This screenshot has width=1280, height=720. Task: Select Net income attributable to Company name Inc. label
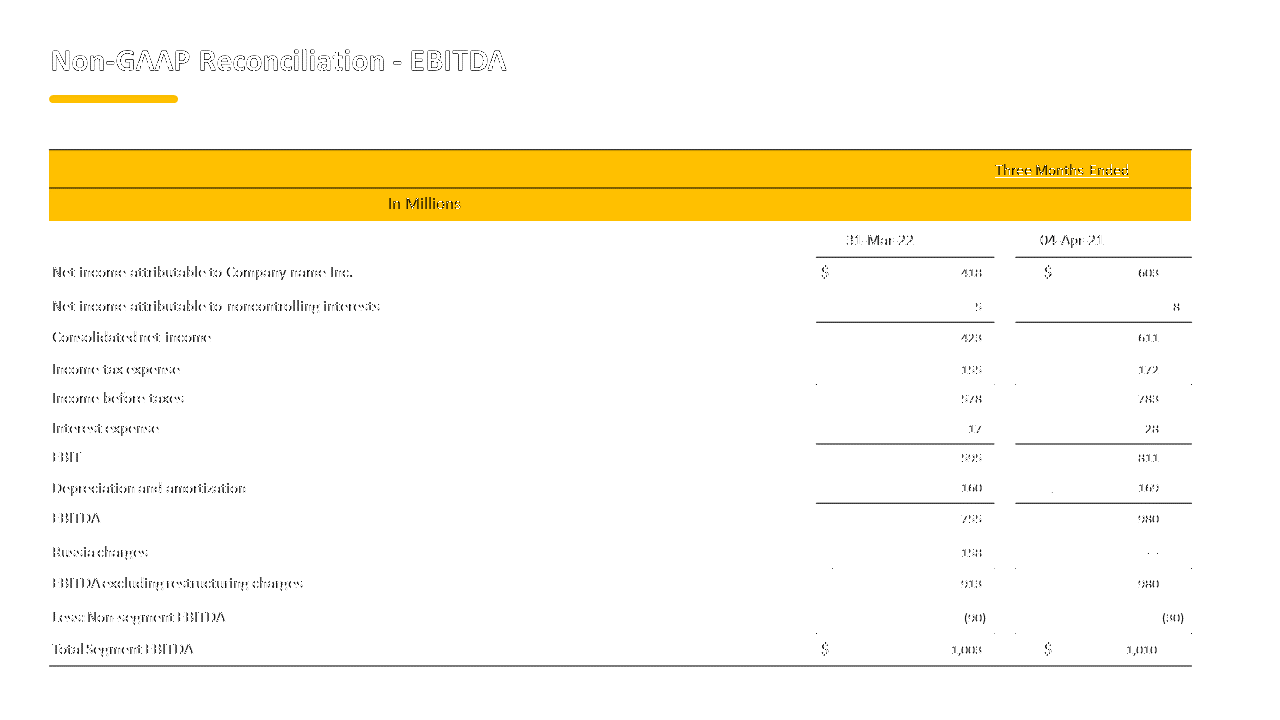(x=202, y=272)
